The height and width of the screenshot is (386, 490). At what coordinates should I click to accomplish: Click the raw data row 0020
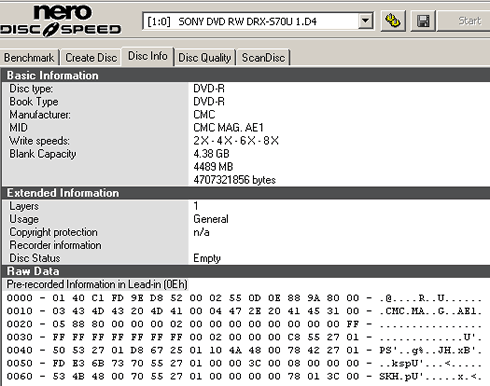tap(244, 324)
